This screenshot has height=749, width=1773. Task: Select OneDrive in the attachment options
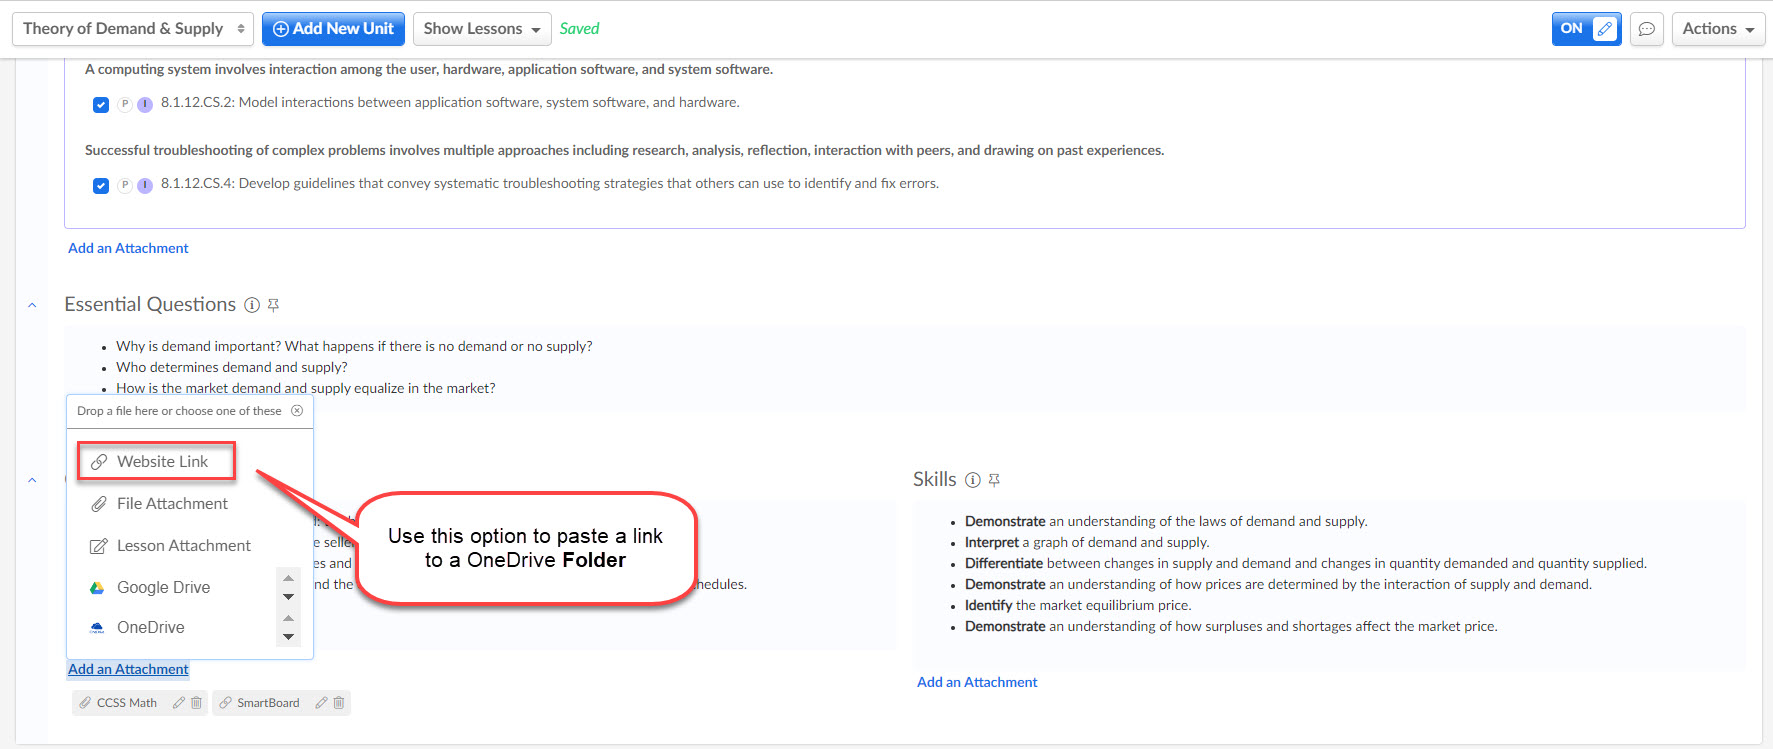click(150, 627)
